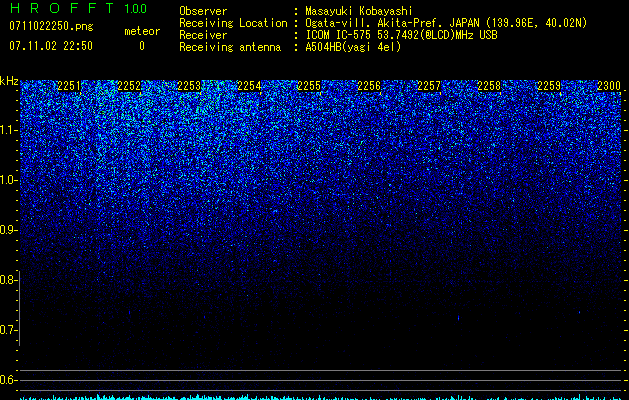This screenshot has height=400, width=629.
Task: Click the 2253 time marker
Action: [x=189, y=86]
